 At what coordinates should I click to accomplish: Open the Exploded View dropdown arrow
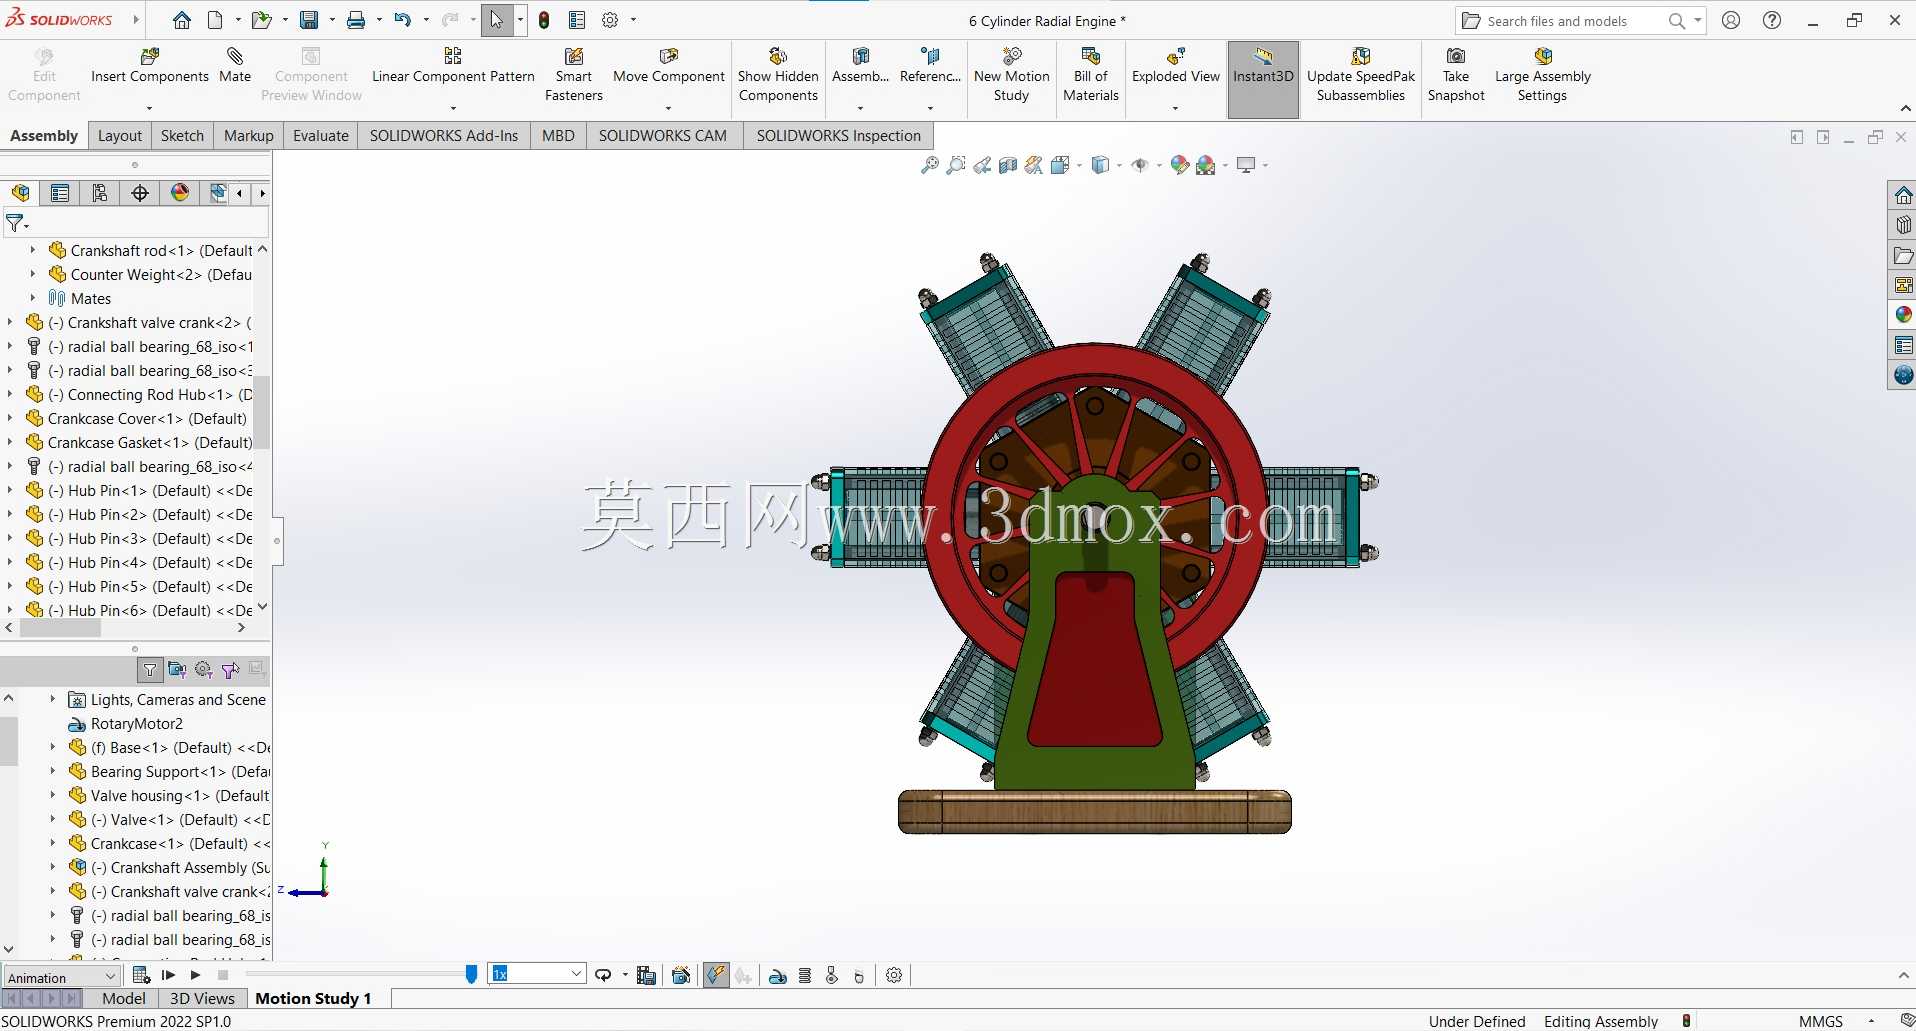coord(1175,108)
